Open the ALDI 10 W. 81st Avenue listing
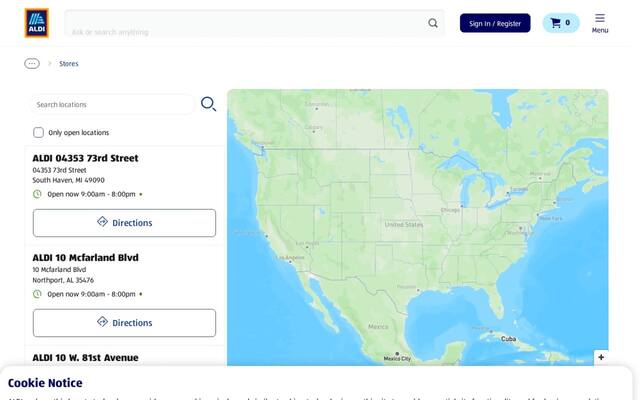This screenshot has width=640, height=400. [x=85, y=358]
